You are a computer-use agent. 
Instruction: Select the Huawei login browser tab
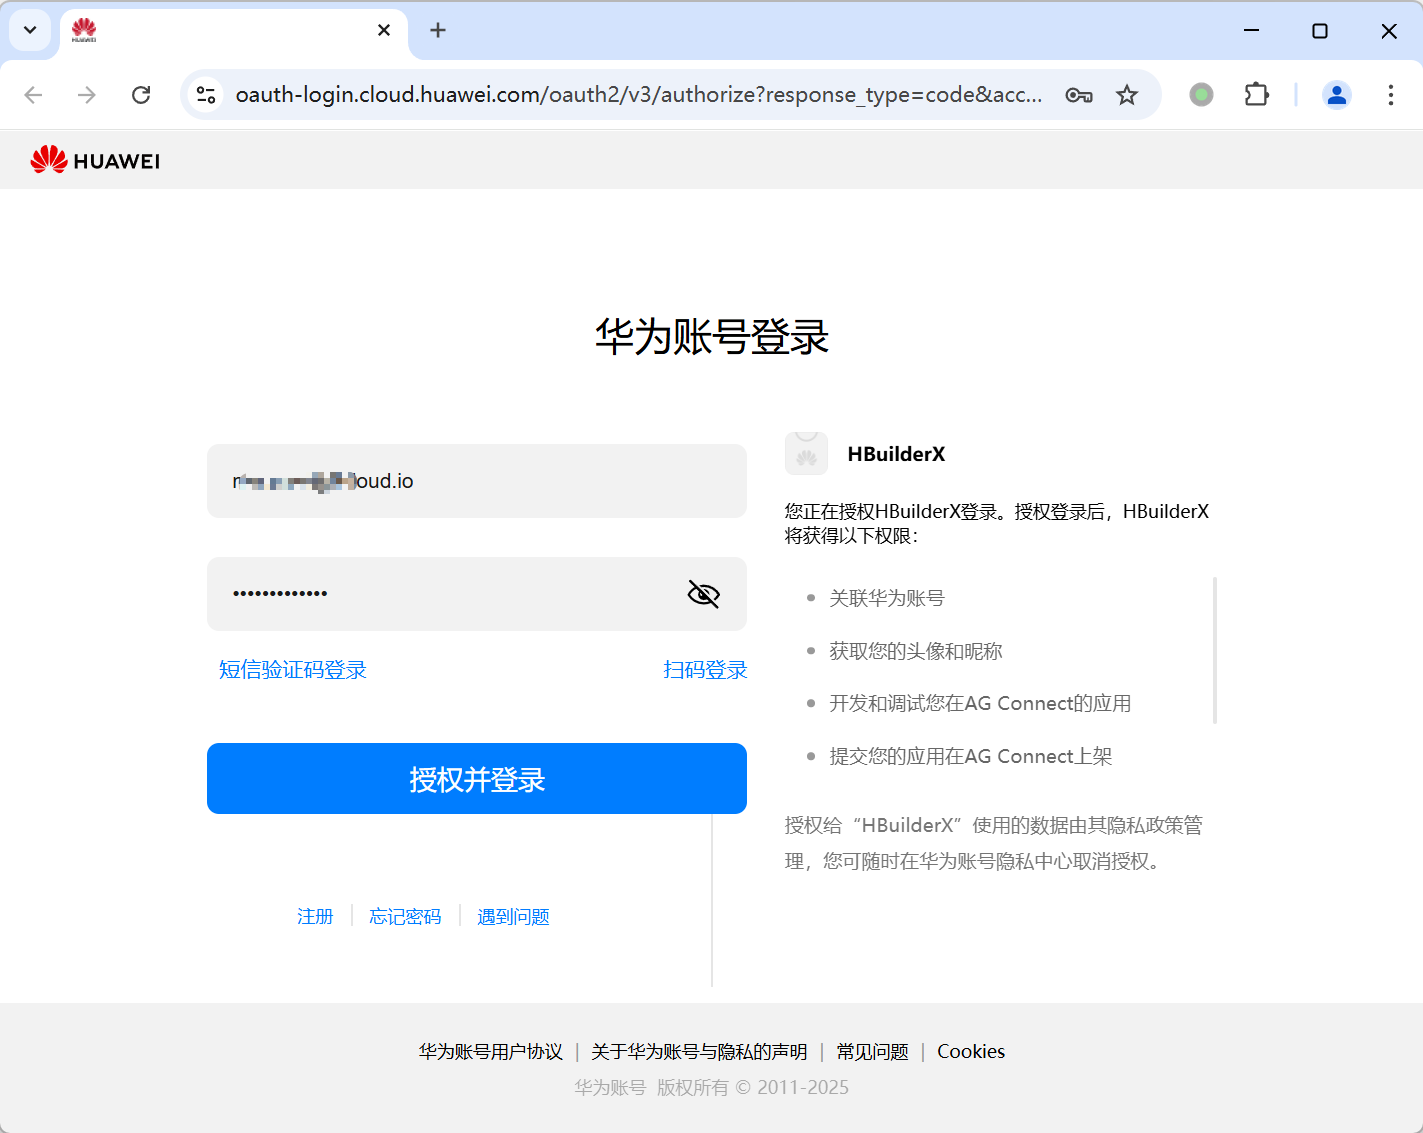[233, 32]
